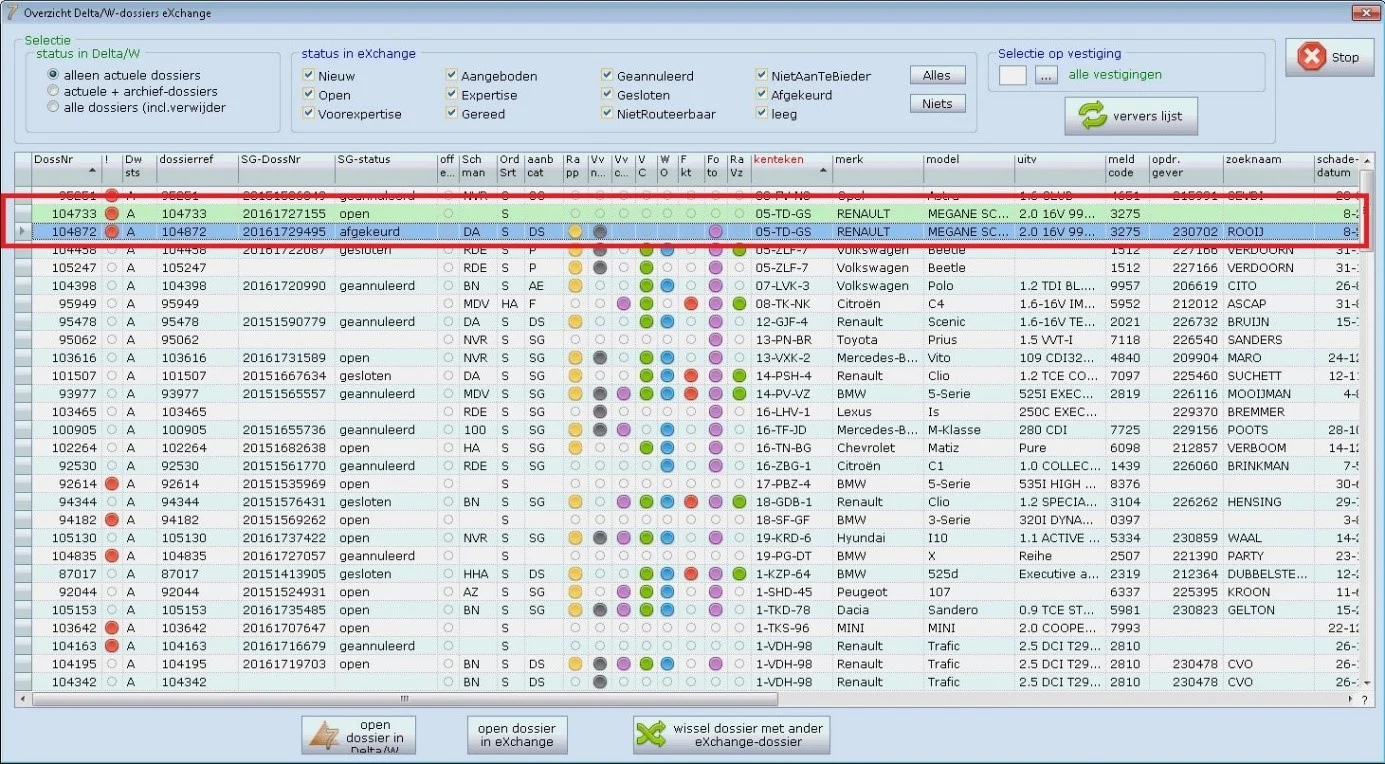Viewport: 1385px width, 764px height.
Task: Click dark gray Vv dot in row 103465
Action: pyautogui.click(x=599, y=412)
